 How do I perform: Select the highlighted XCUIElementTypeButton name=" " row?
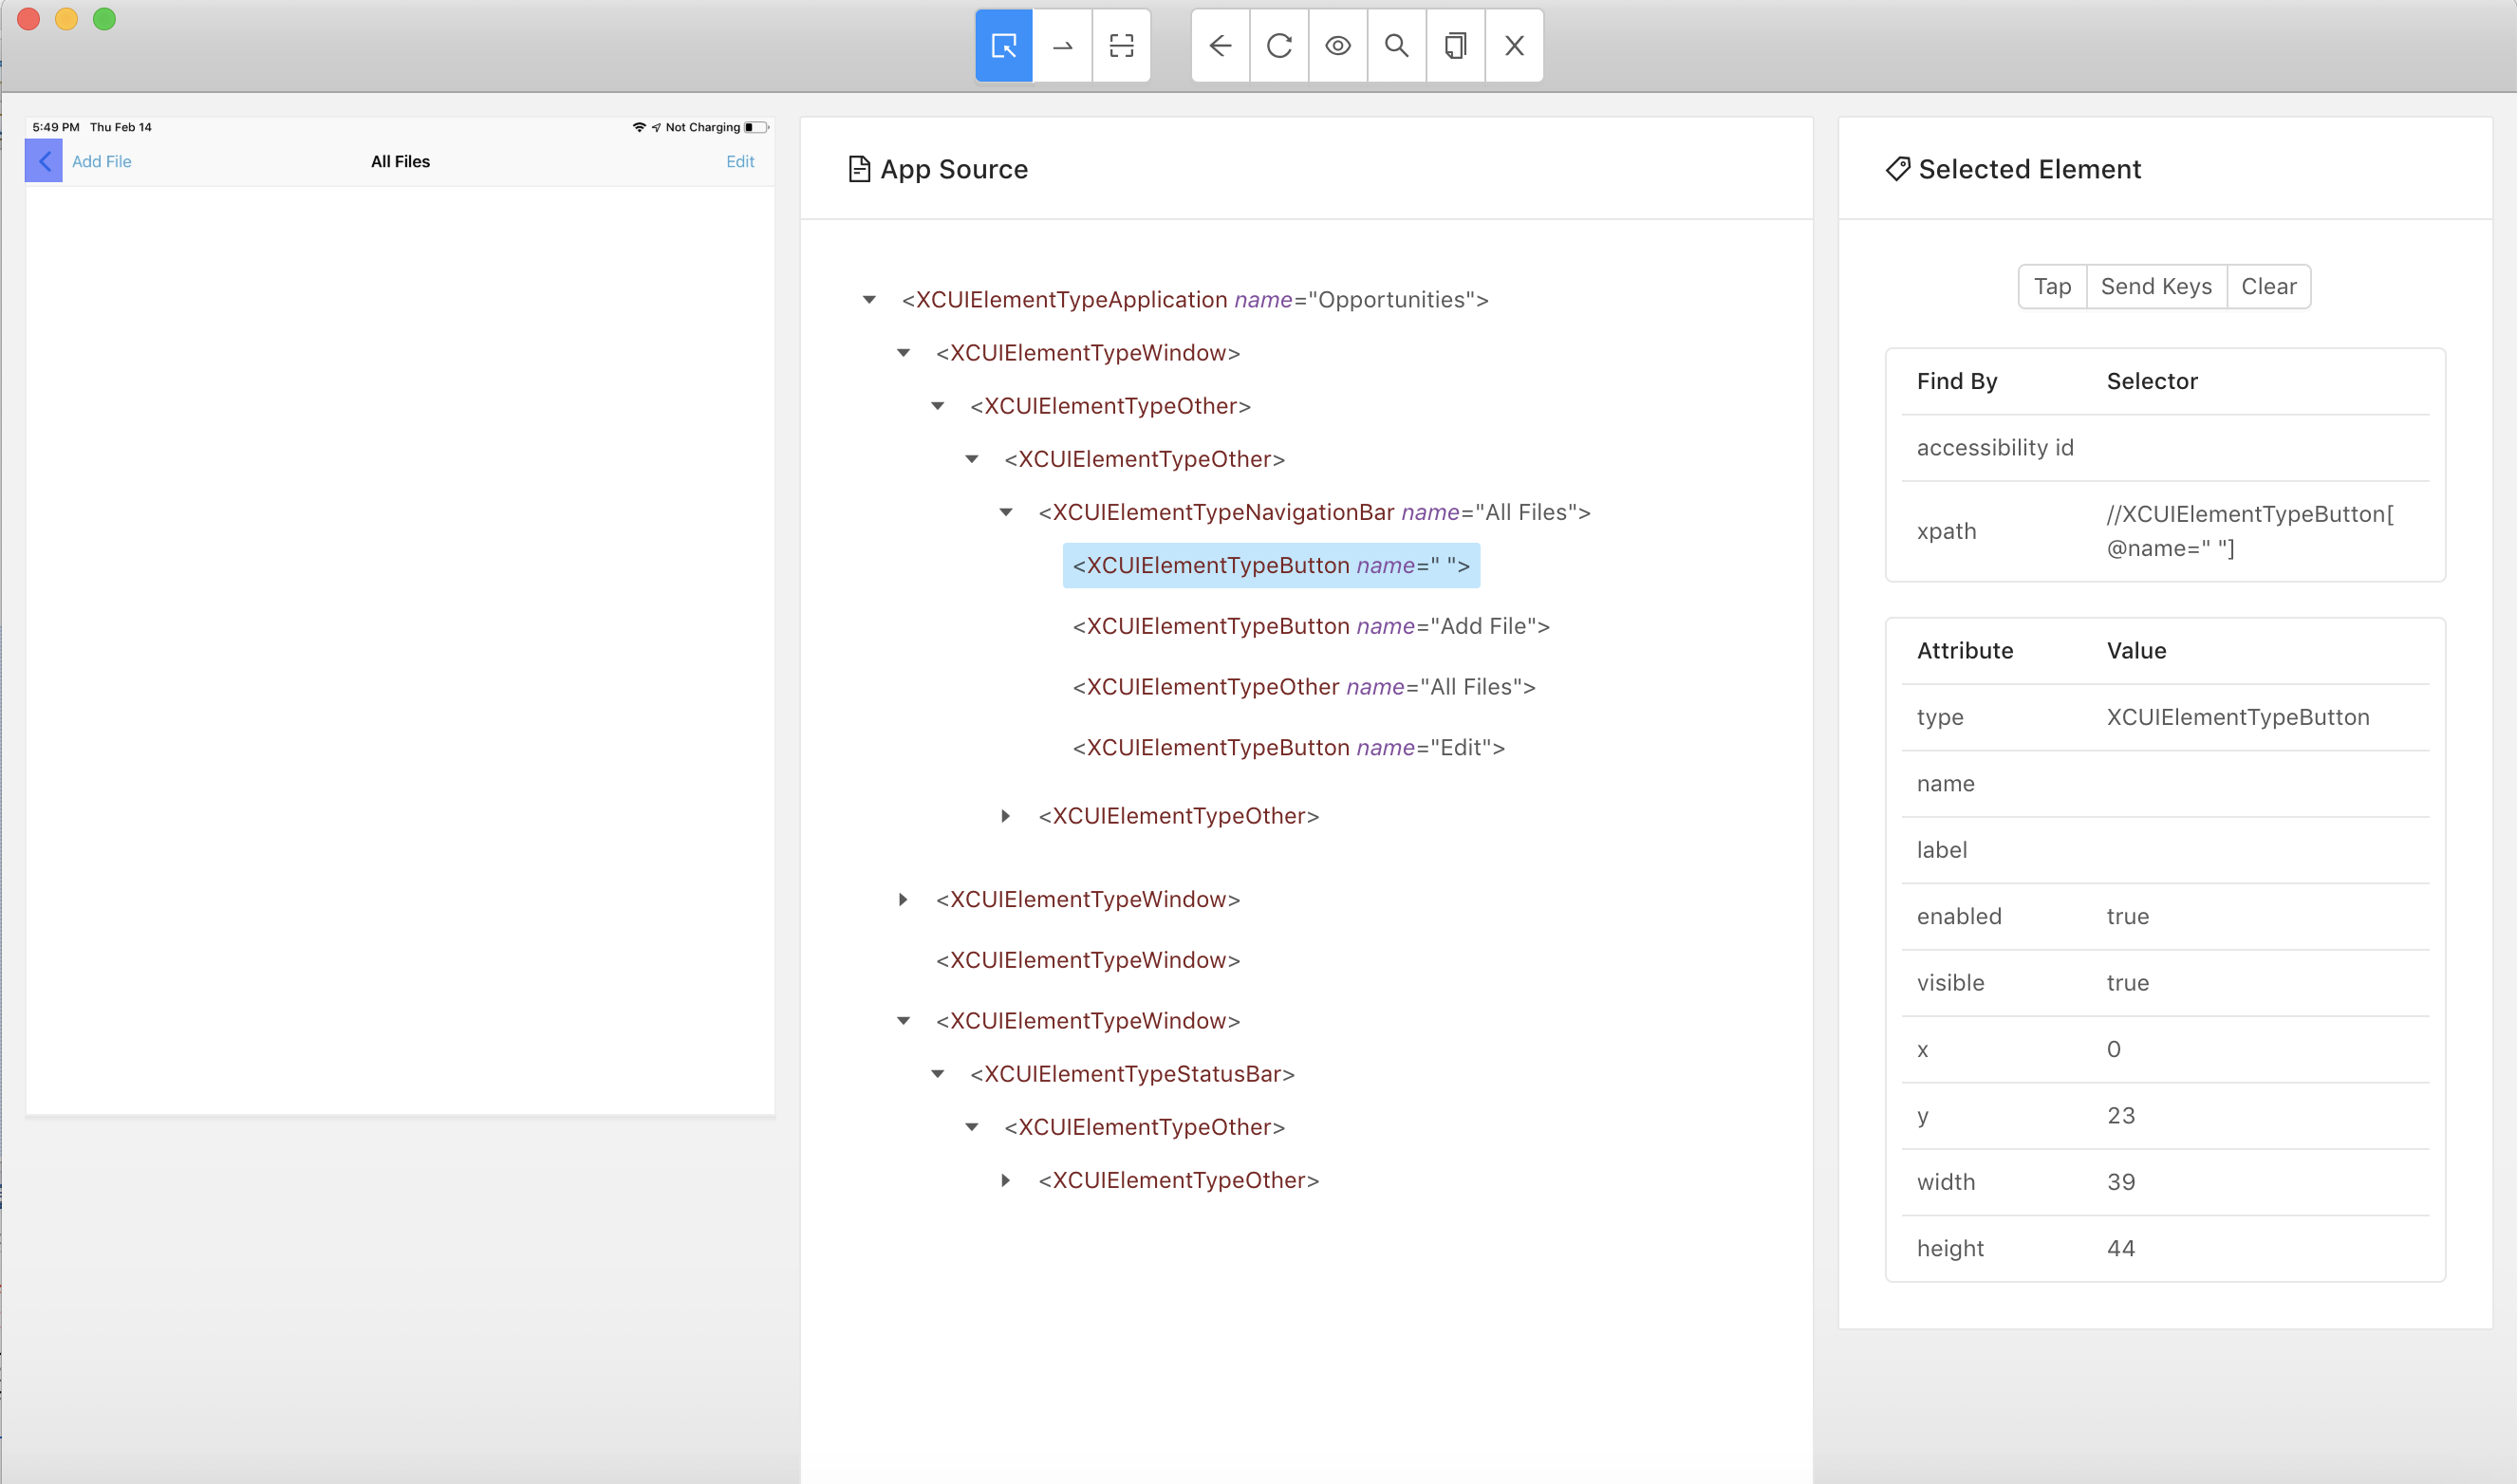coord(1271,566)
